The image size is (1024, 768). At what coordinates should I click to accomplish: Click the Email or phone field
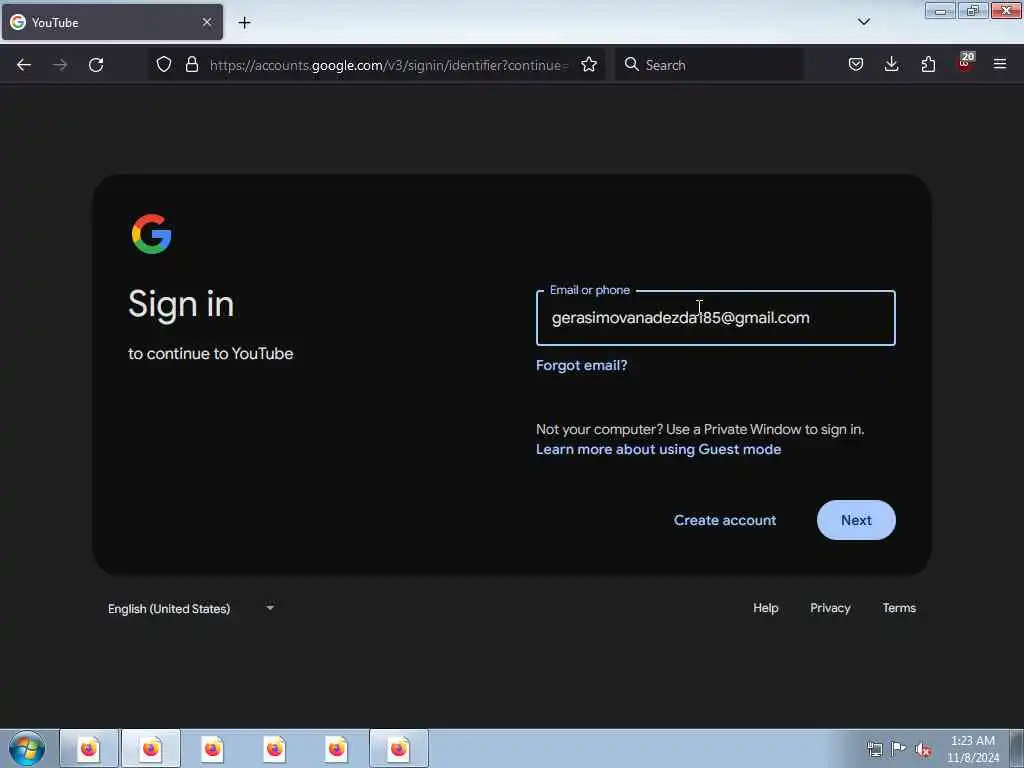[716, 318]
